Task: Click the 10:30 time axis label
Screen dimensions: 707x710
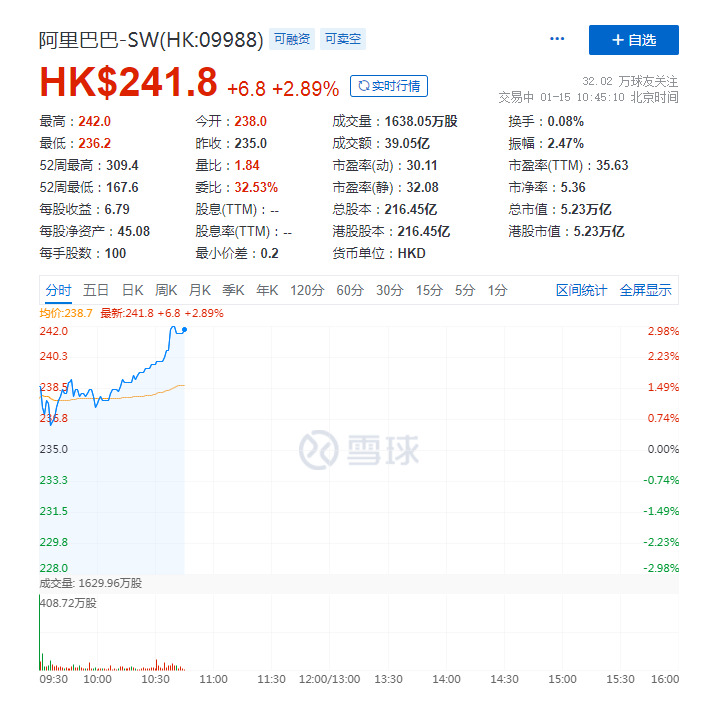Action: click(155, 679)
